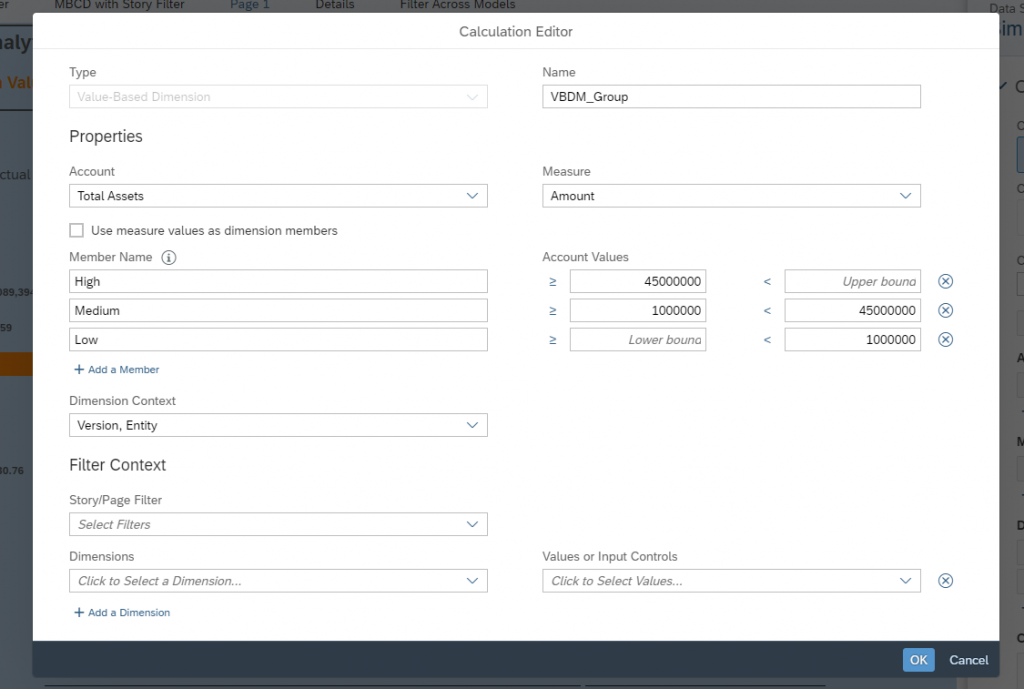Click the Story/Page Filter label
The height and width of the screenshot is (689, 1024).
tap(116, 500)
